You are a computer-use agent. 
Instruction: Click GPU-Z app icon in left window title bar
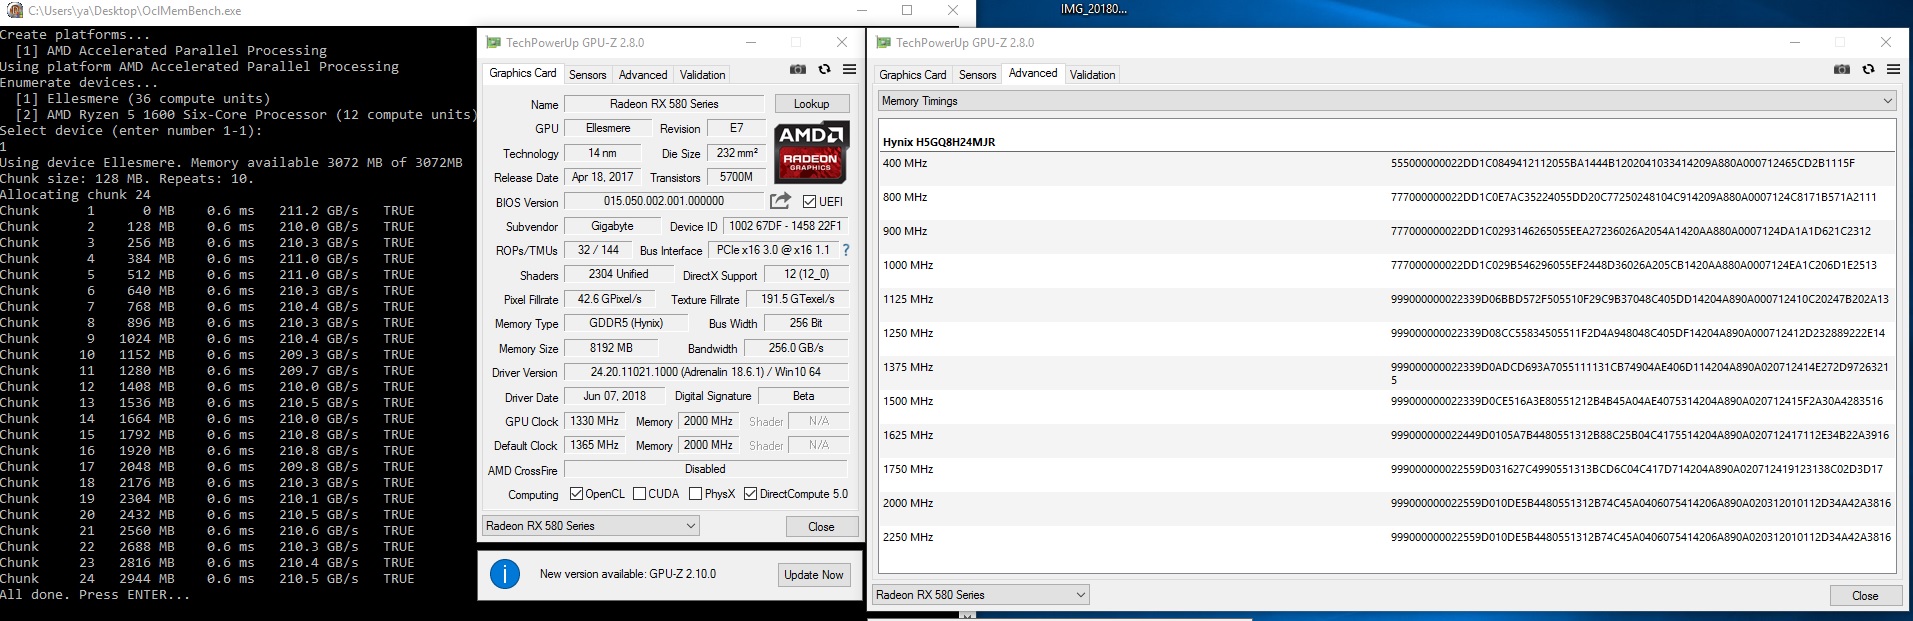click(x=493, y=43)
